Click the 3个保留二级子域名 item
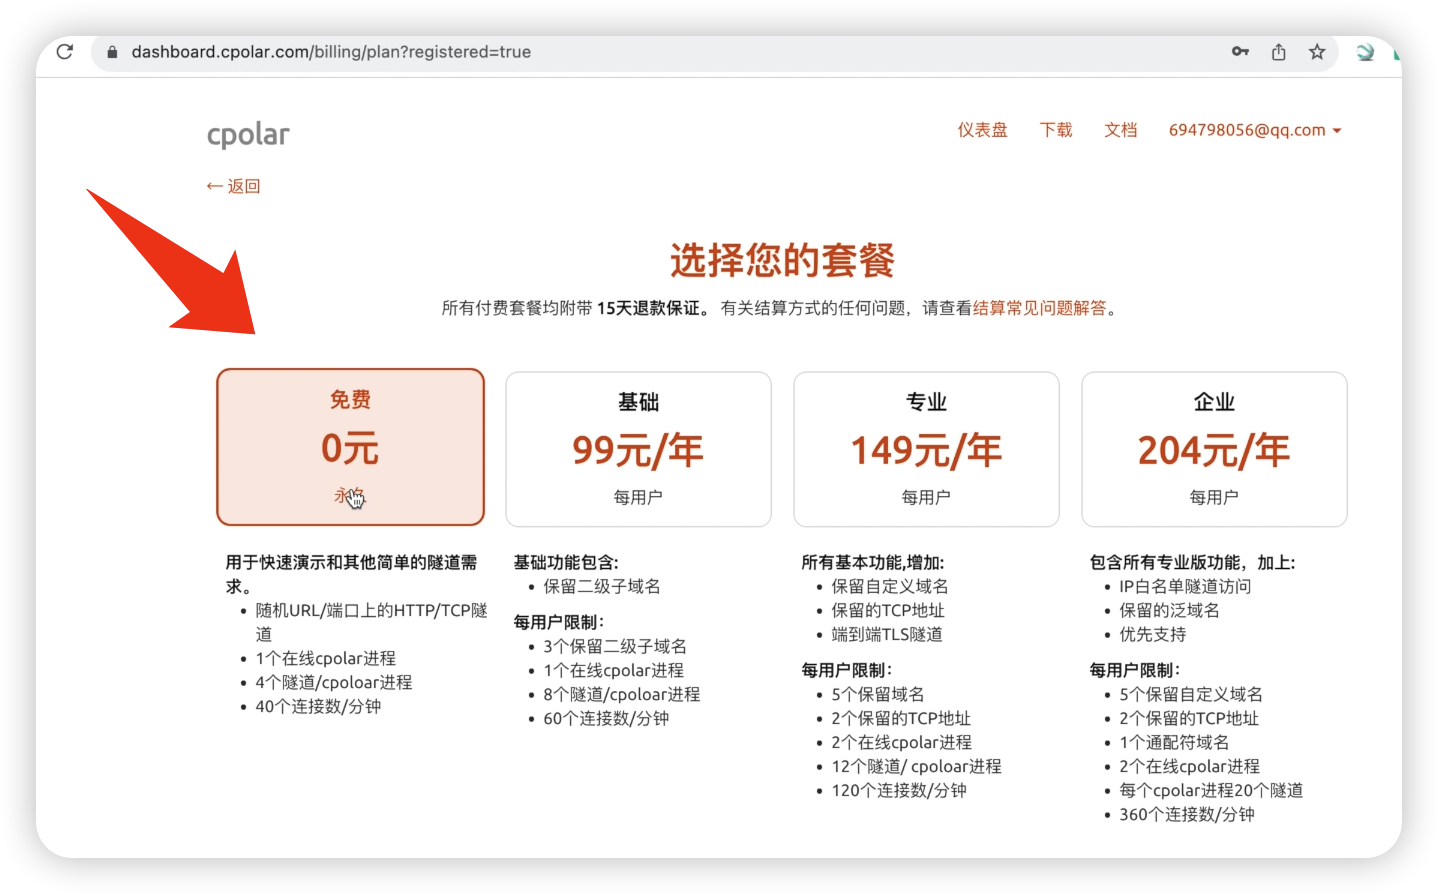 pos(615,647)
